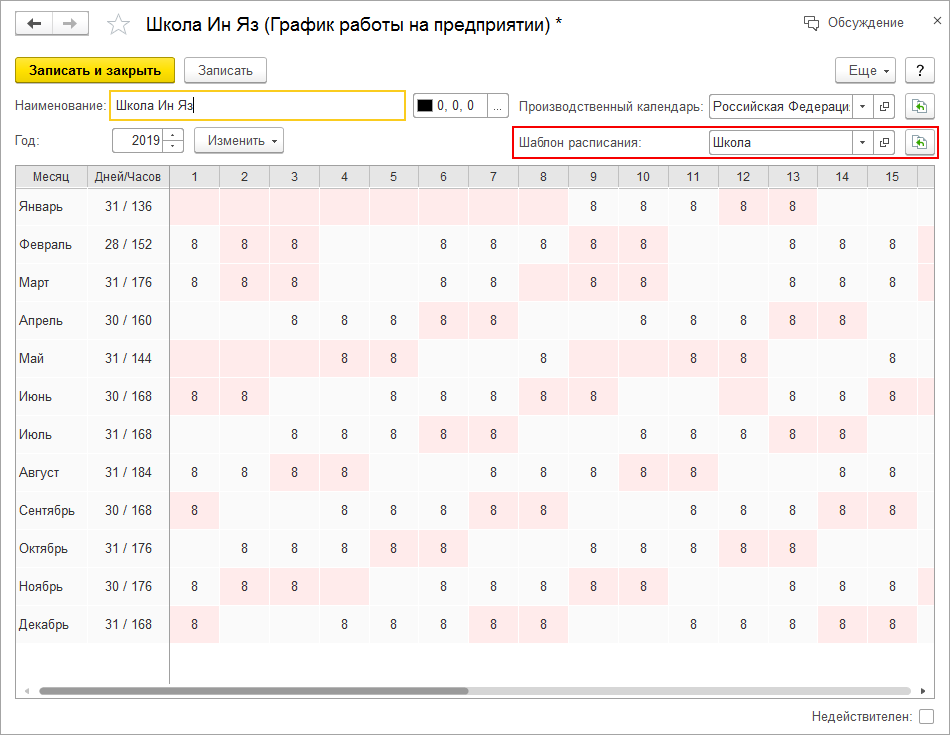
Task: Click the Год field 2019
Action: (x=138, y=141)
